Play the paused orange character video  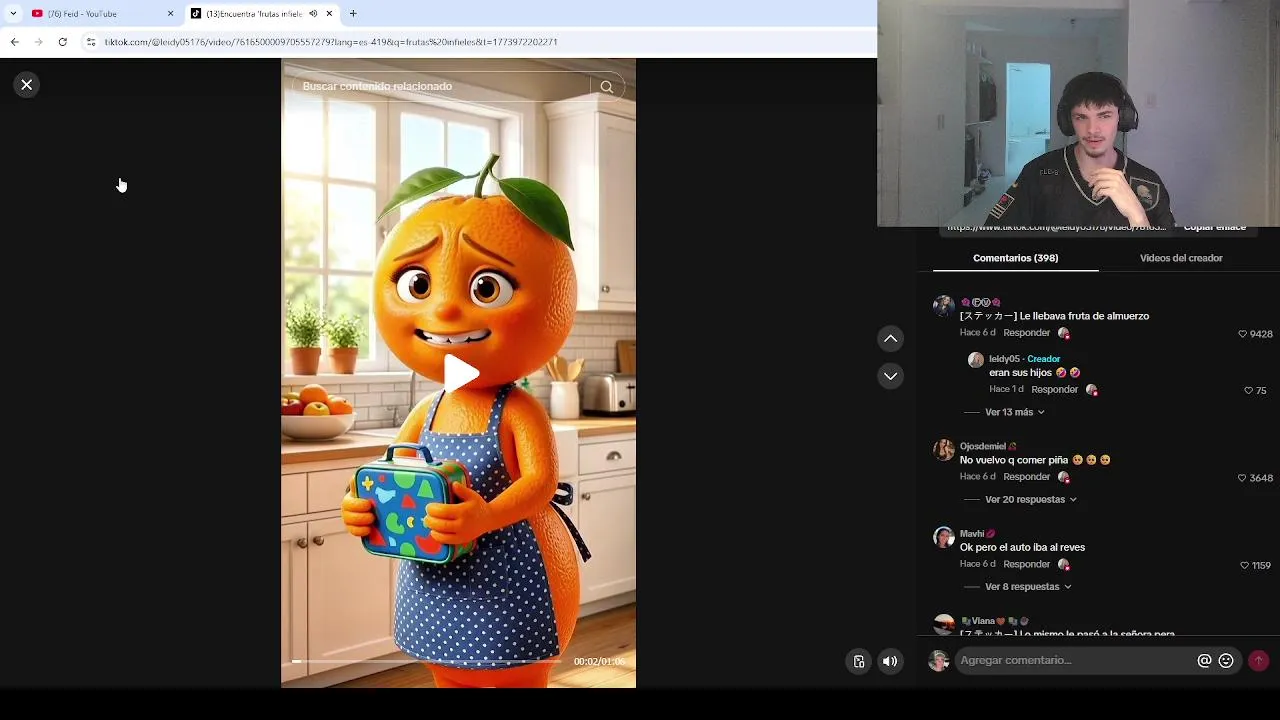point(460,373)
